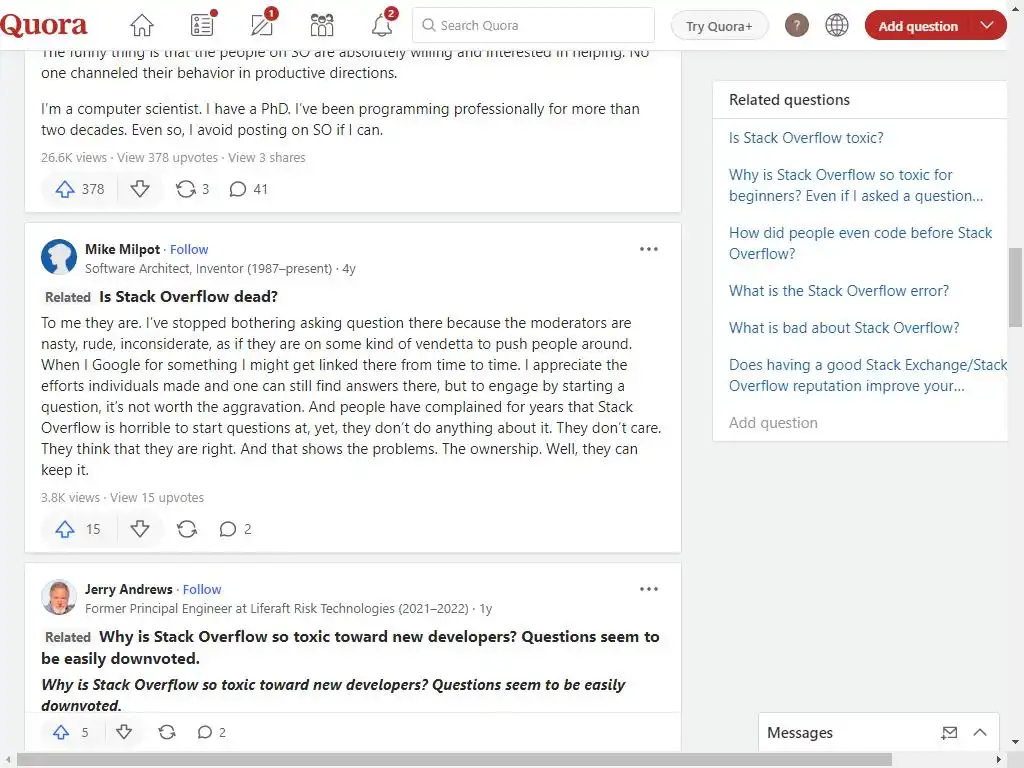Click the vertical page scrollbar thumb
This screenshot has width=1024, height=768.
tap(1015, 287)
